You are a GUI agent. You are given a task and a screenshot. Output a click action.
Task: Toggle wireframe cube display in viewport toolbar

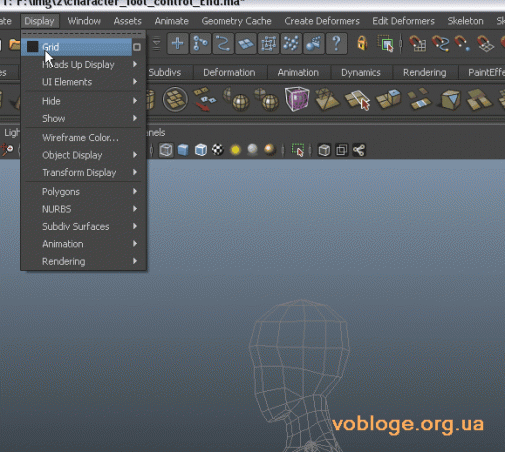[x=166, y=150]
